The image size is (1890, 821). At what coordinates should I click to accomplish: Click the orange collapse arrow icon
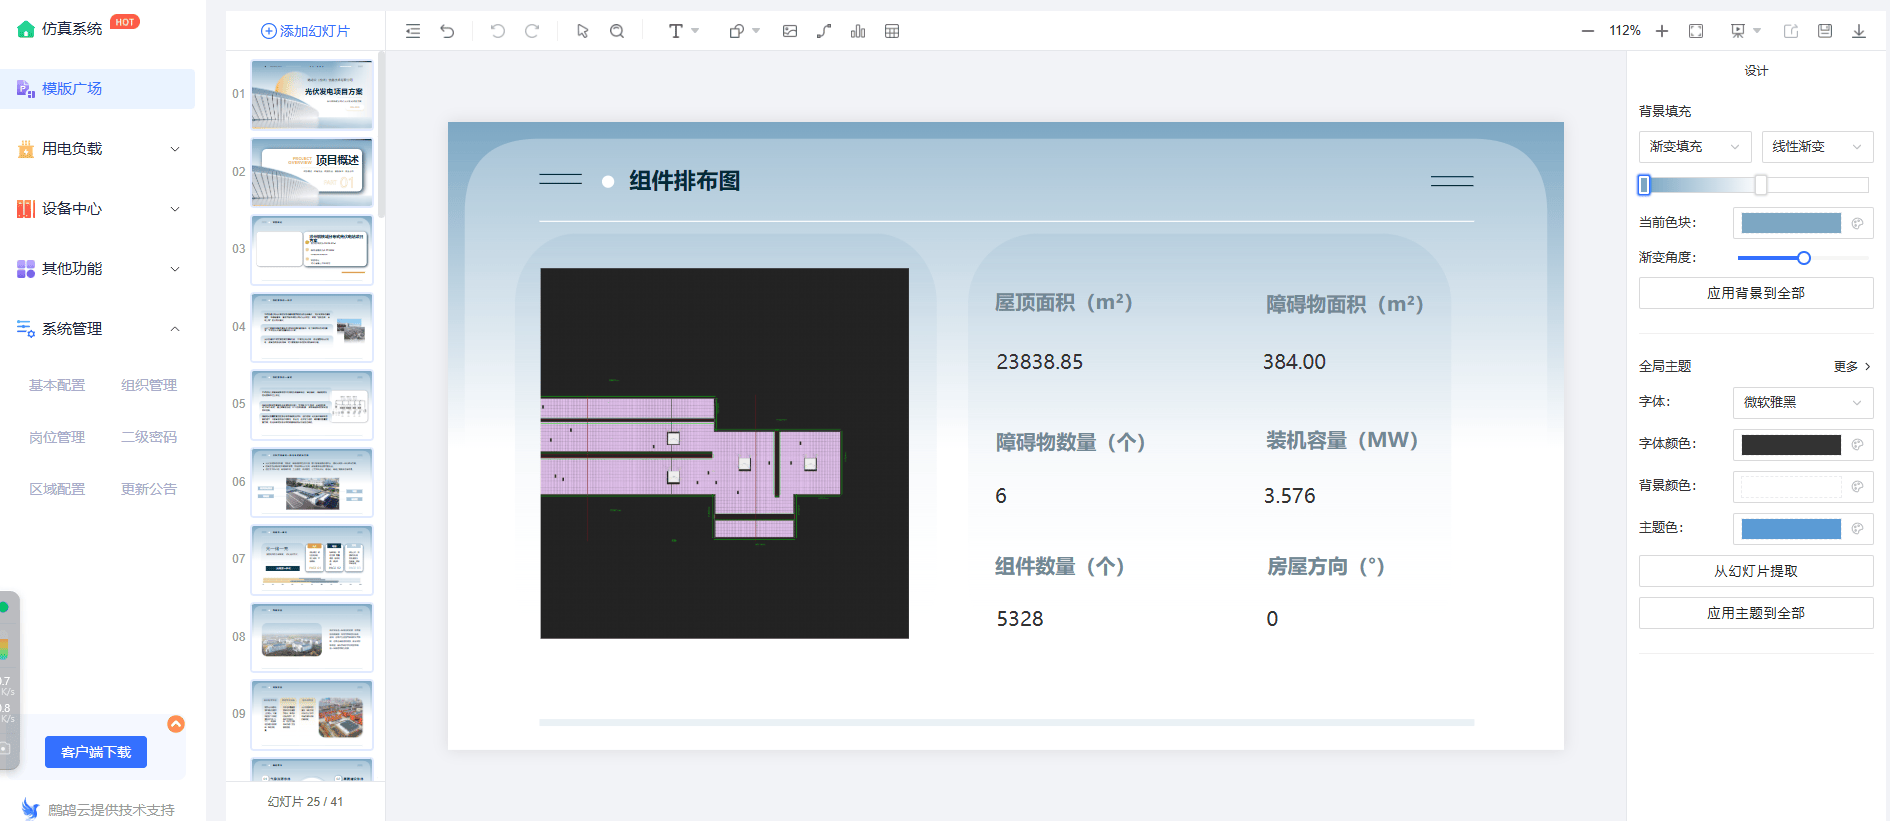[176, 724]
